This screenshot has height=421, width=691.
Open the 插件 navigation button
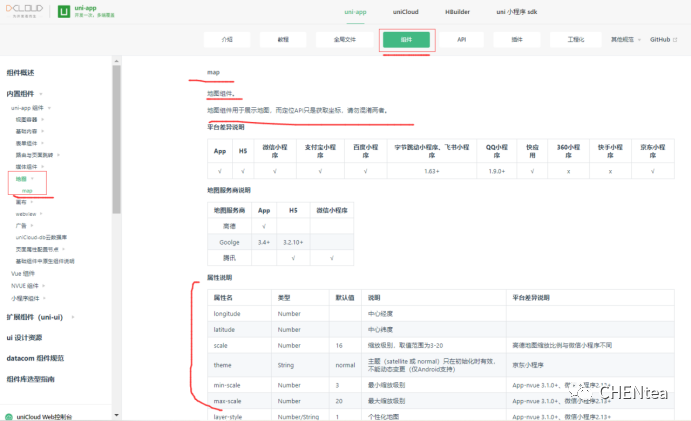click(517, 40)
